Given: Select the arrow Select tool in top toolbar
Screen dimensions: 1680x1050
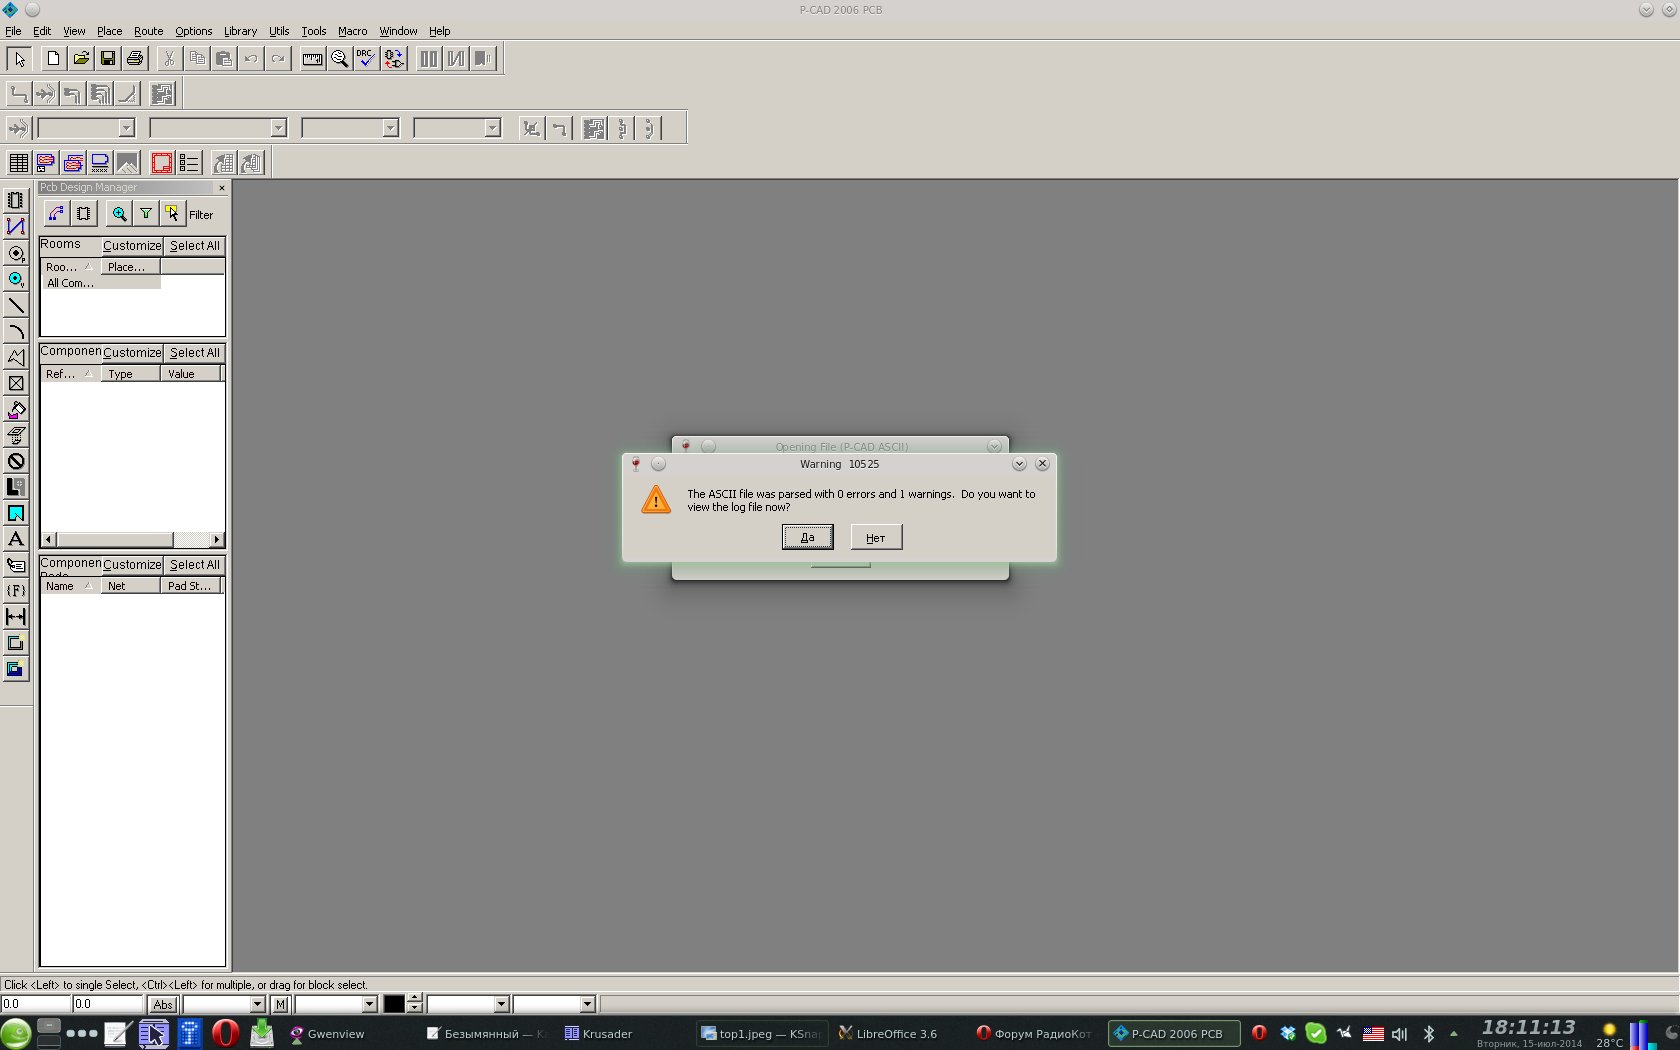Looking at the screenshot, I should [x=19, y=59].
